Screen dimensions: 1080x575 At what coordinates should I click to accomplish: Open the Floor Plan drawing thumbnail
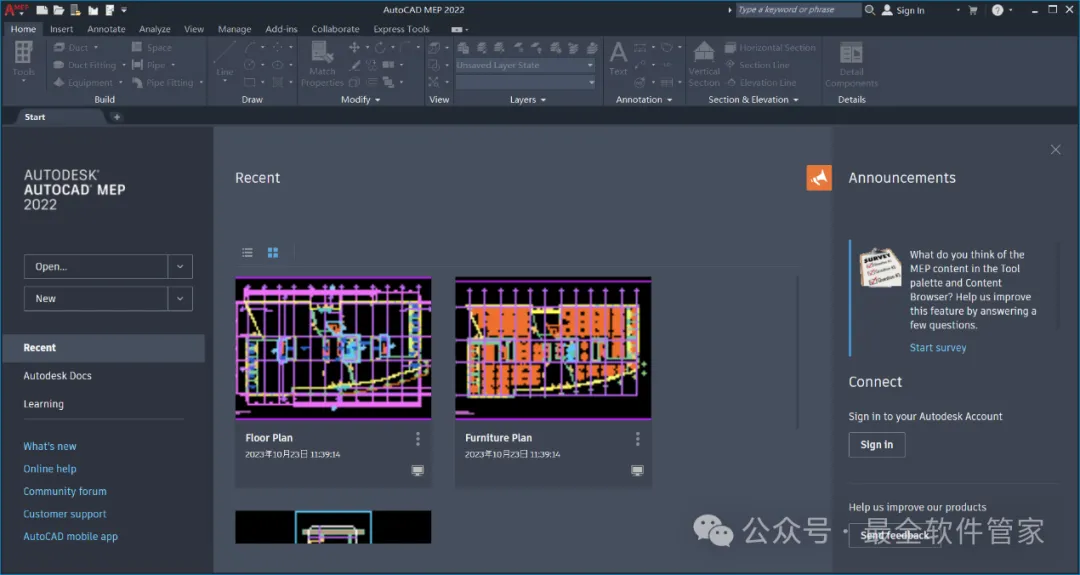(333, 348)
